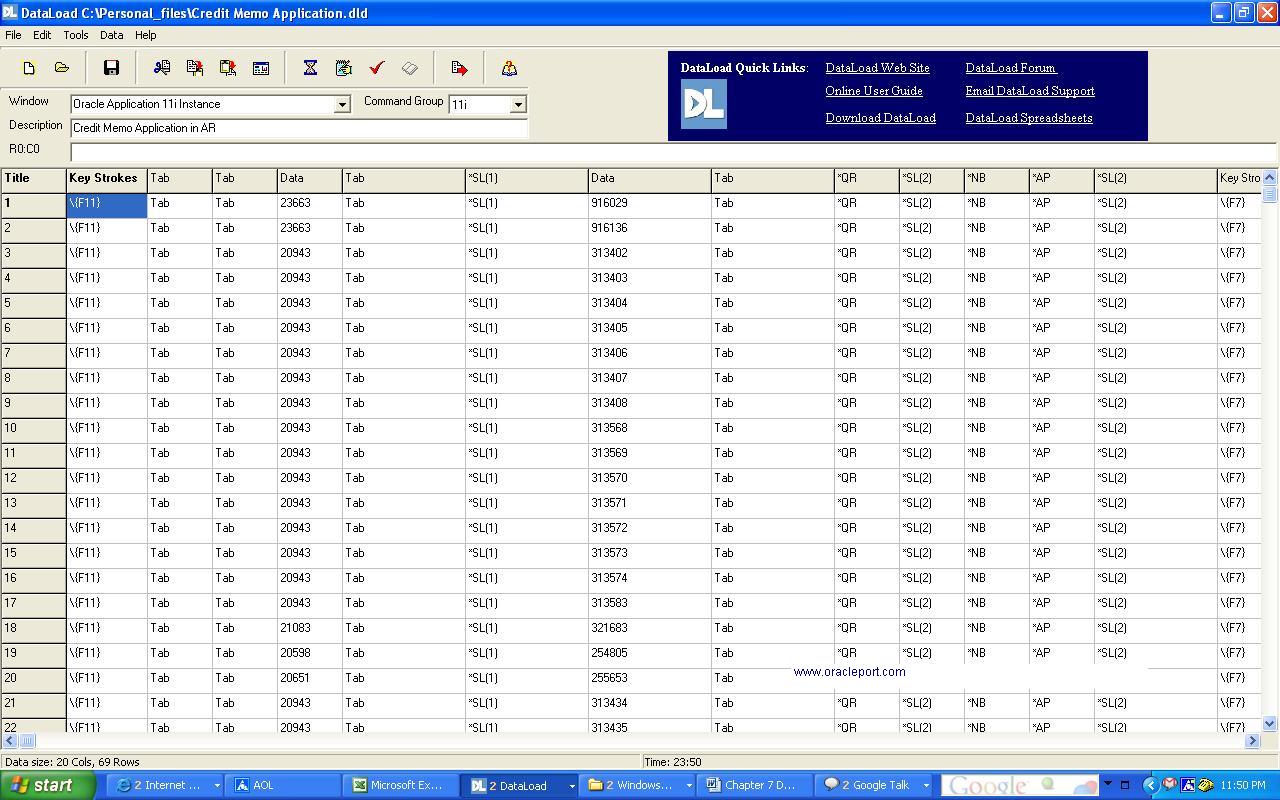Open help via the question book icon
The image size is (1280, 800).
click(x=509, y=67)
